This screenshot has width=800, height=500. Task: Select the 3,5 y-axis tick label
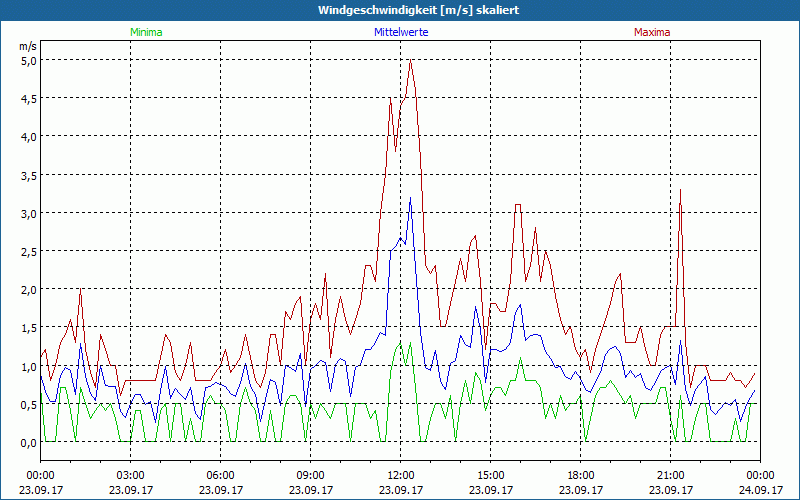pos(28,175)
